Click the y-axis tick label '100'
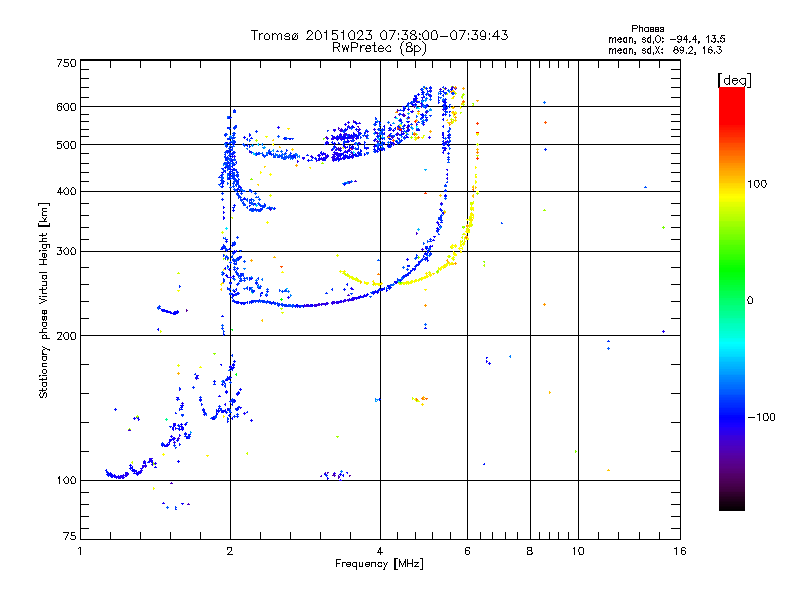 (x=67, y=481)
